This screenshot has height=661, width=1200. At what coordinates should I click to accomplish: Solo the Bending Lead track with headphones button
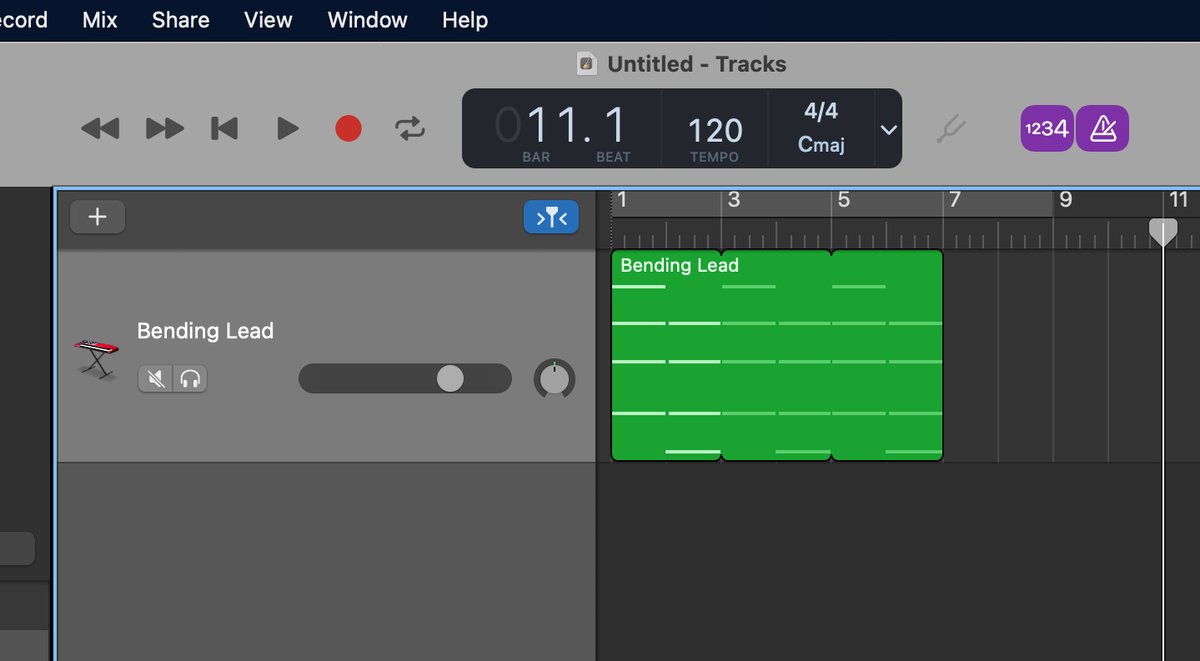(x=190, y=379)
